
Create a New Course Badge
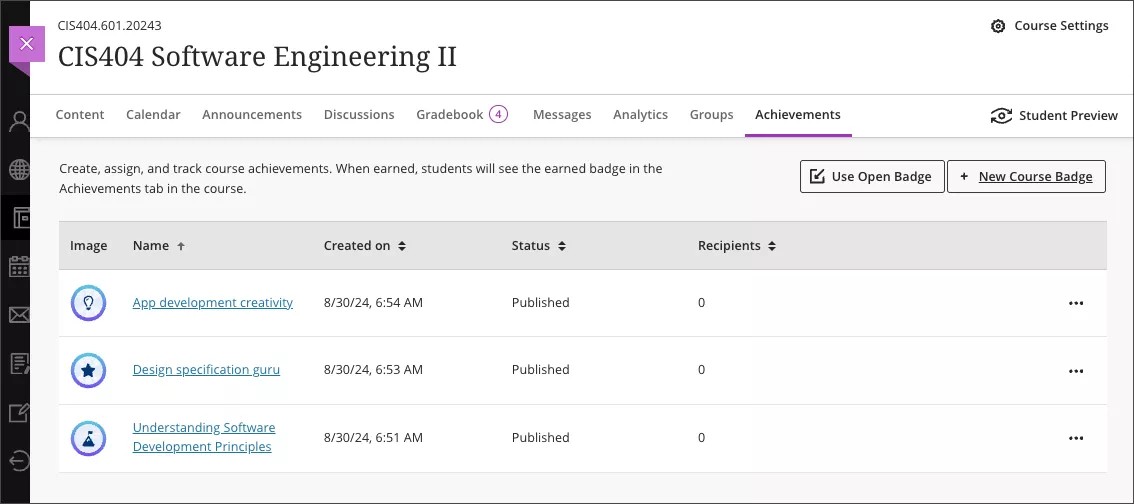point(1025,177)
